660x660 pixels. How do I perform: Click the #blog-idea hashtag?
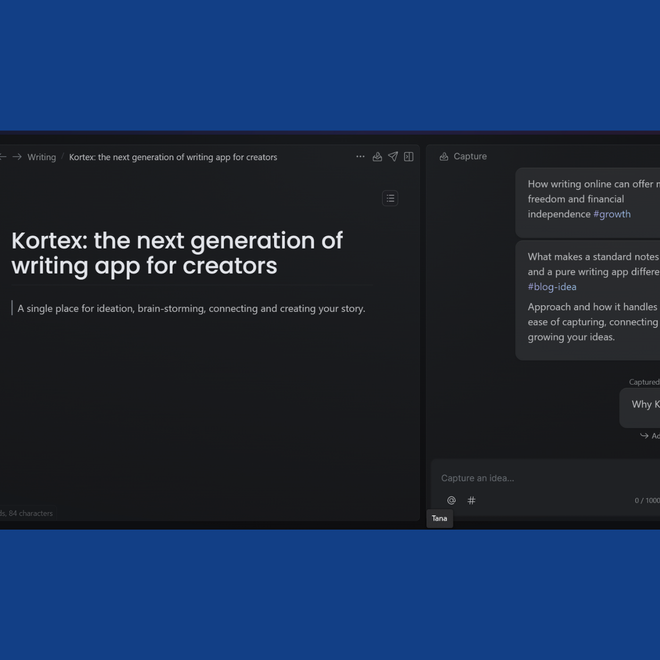pyautogui.click(x=552, y=287)
